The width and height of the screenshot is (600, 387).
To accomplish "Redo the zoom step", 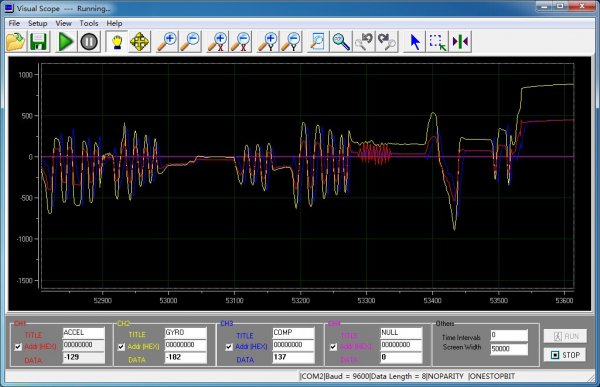I will click(387, 42).
